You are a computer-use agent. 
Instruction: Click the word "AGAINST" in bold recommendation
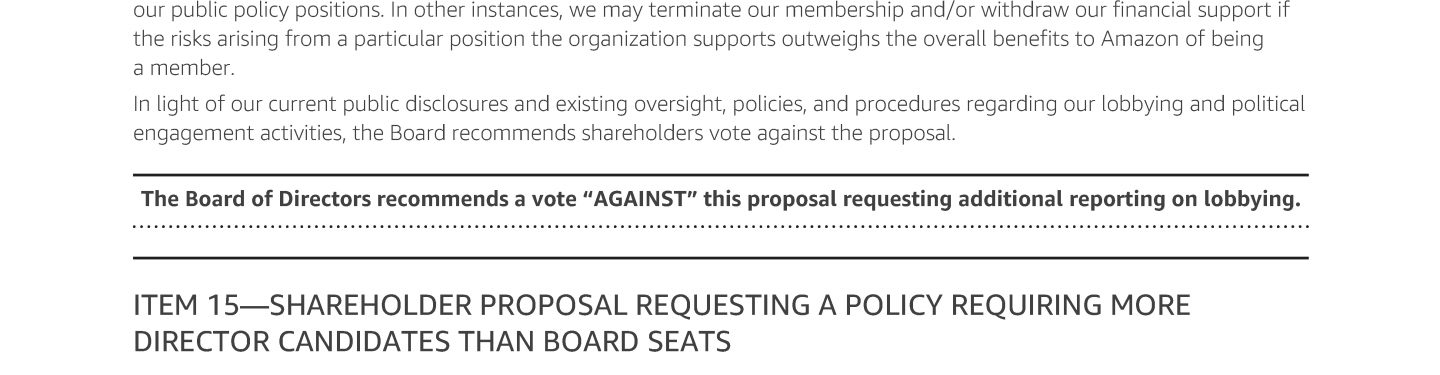pos(642,199)
